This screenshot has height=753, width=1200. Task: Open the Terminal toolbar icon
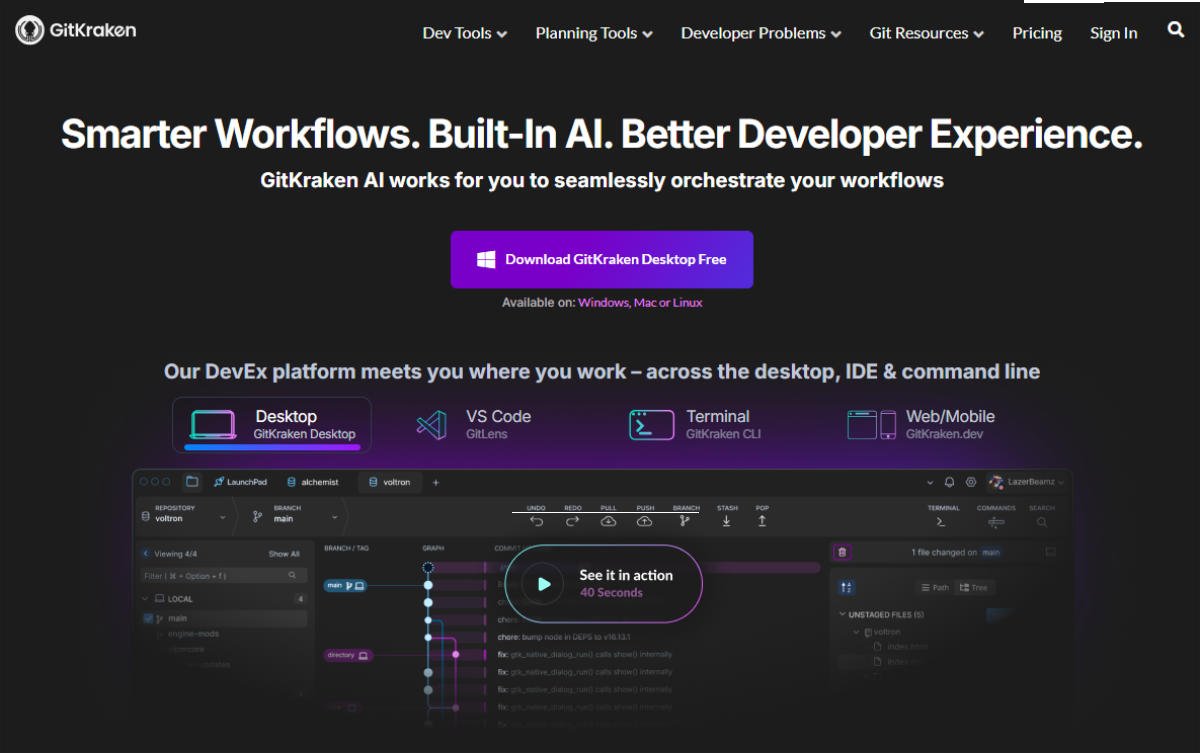[942, 522]
